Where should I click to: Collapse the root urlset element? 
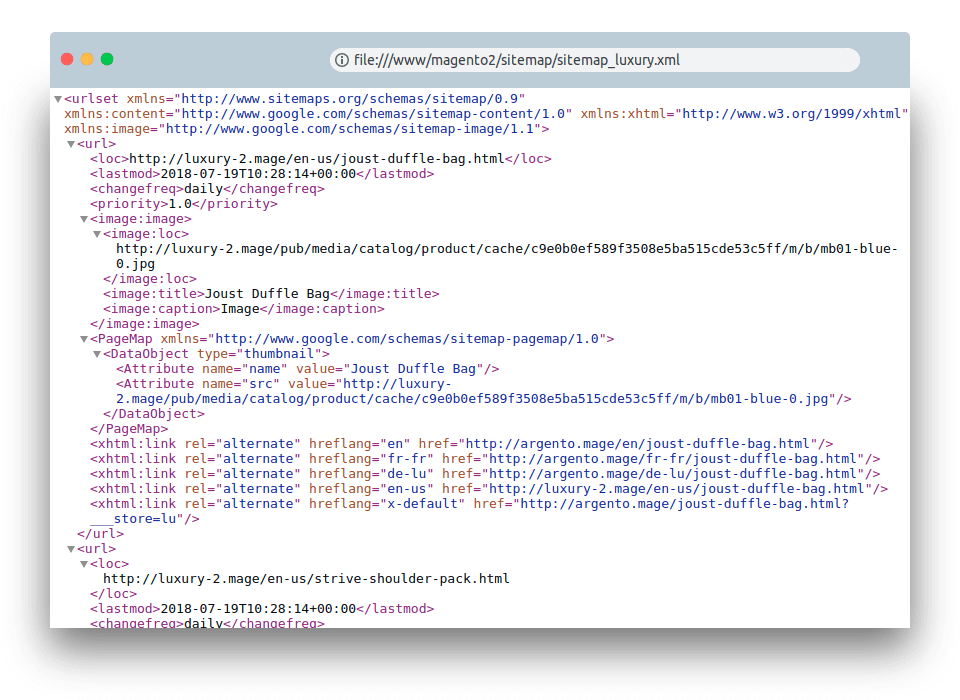[x=58, y=98]
